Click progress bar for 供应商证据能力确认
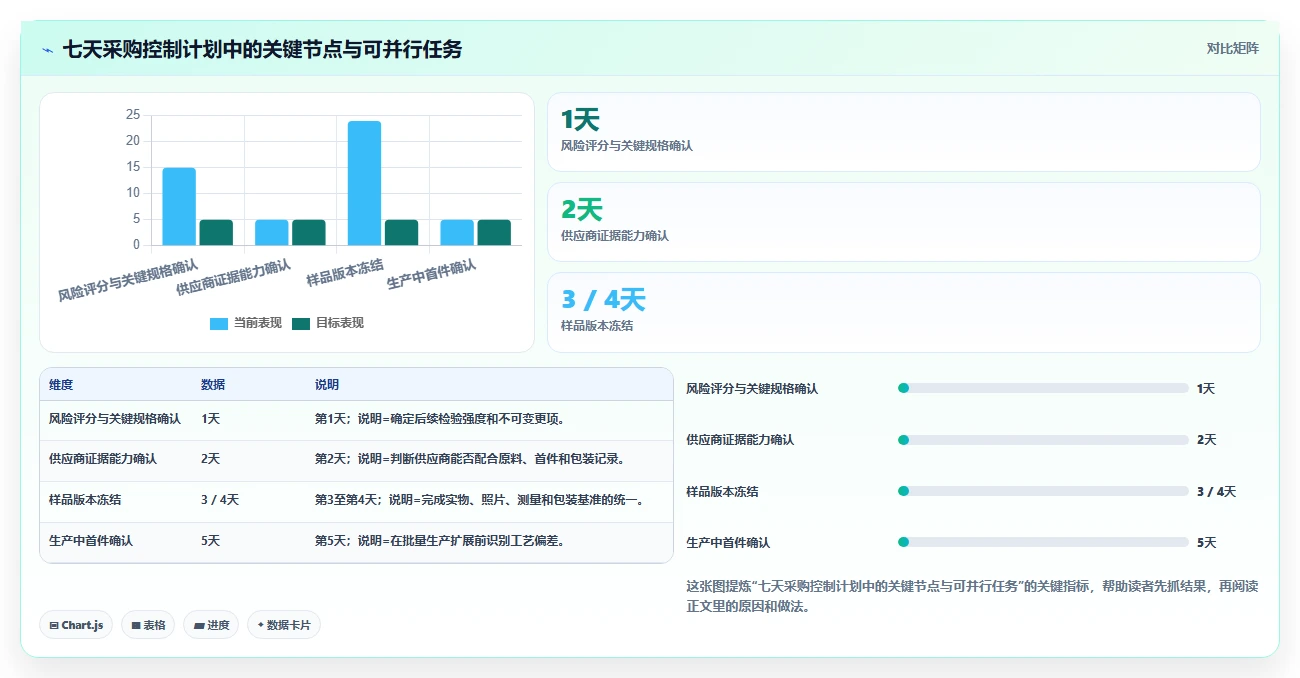The image size is (1300, 678). click(1043, 440)
